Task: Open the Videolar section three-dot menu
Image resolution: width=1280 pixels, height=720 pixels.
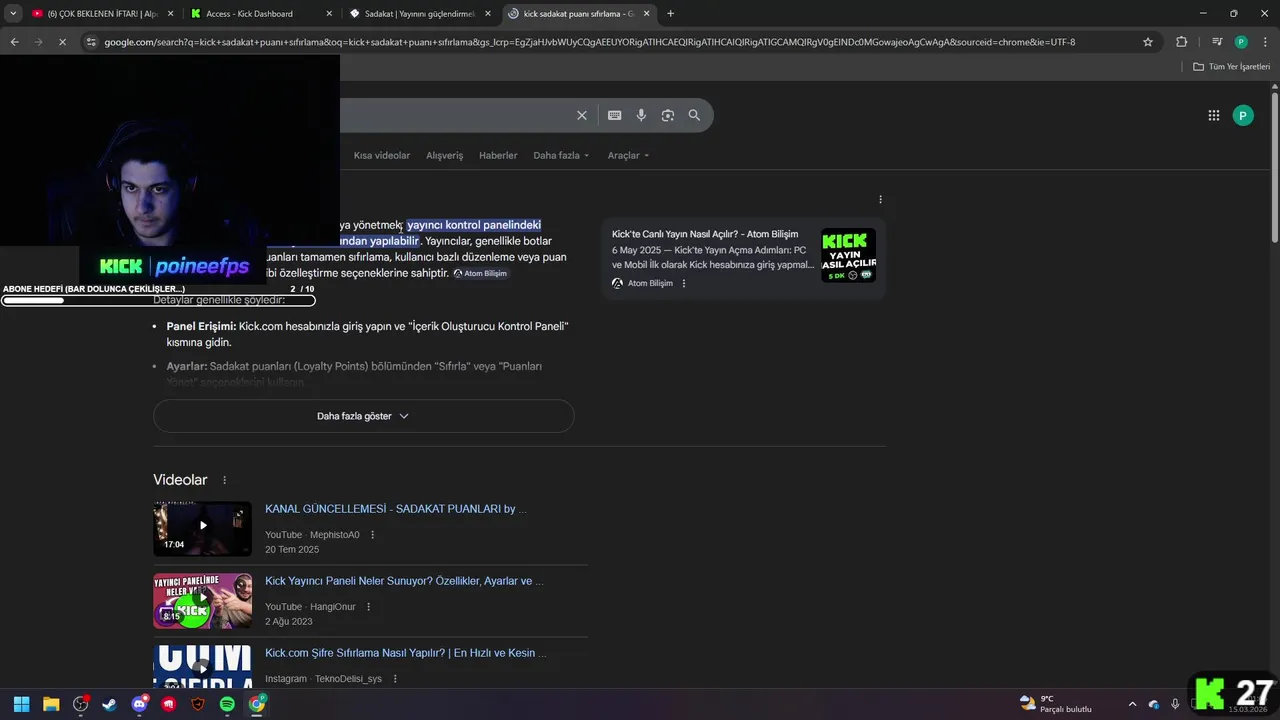Action: 224,480
